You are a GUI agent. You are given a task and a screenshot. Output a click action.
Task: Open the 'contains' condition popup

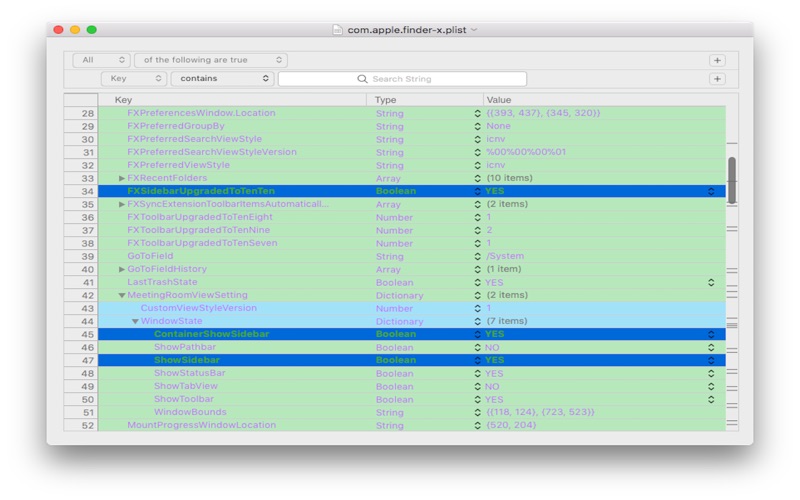click(223, 79)
